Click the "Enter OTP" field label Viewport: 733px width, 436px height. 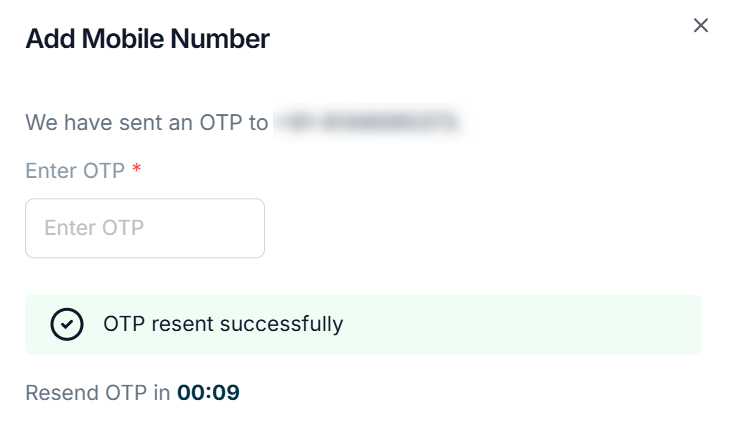(75, 170)
